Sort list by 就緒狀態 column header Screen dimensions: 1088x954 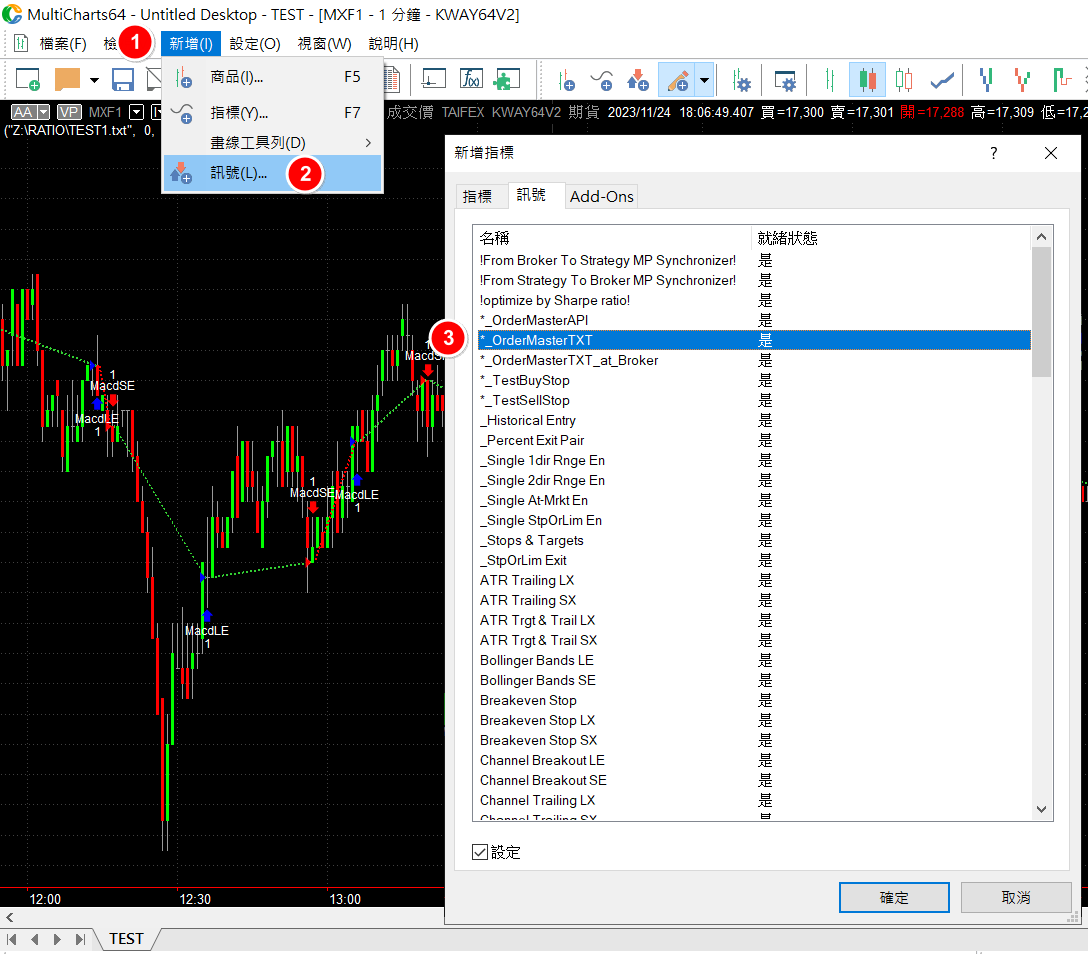click(891, 238)
